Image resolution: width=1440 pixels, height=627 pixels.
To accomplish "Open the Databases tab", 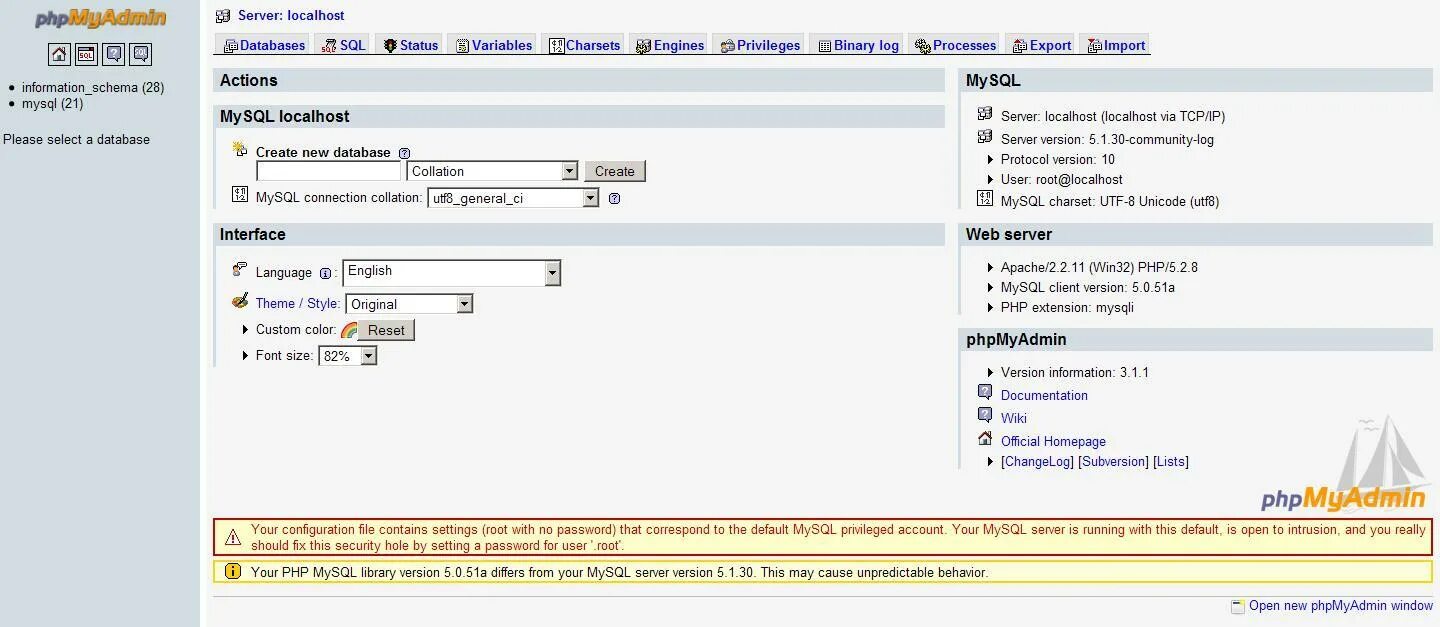I will pos(264,45).
